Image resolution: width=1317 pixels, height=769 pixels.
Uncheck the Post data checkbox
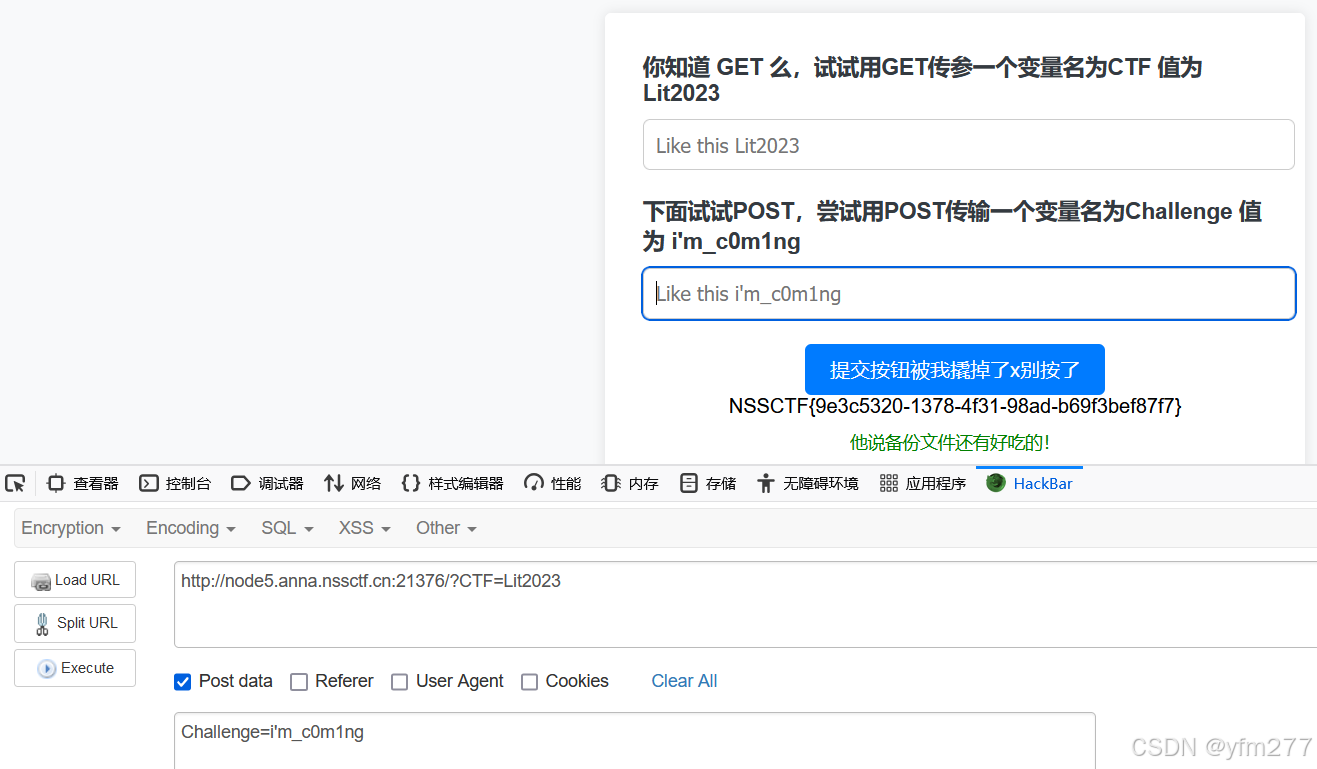point(182,682)
